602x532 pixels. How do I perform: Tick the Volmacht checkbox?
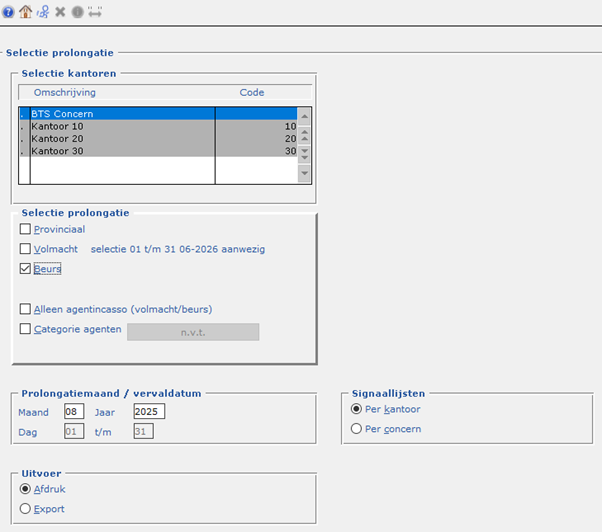pos(26,249)
